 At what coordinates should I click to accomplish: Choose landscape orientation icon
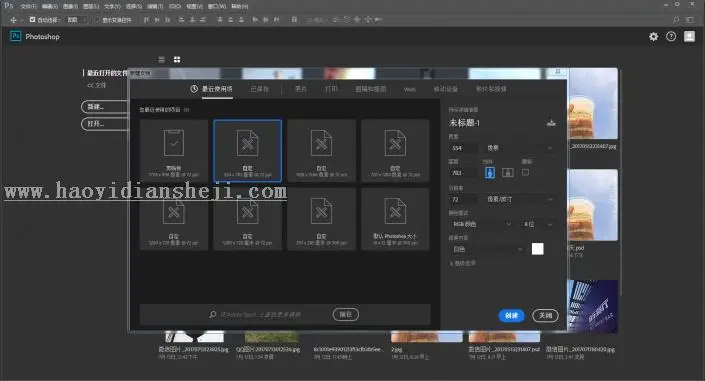pyautogui.click(x=508, y=172)
